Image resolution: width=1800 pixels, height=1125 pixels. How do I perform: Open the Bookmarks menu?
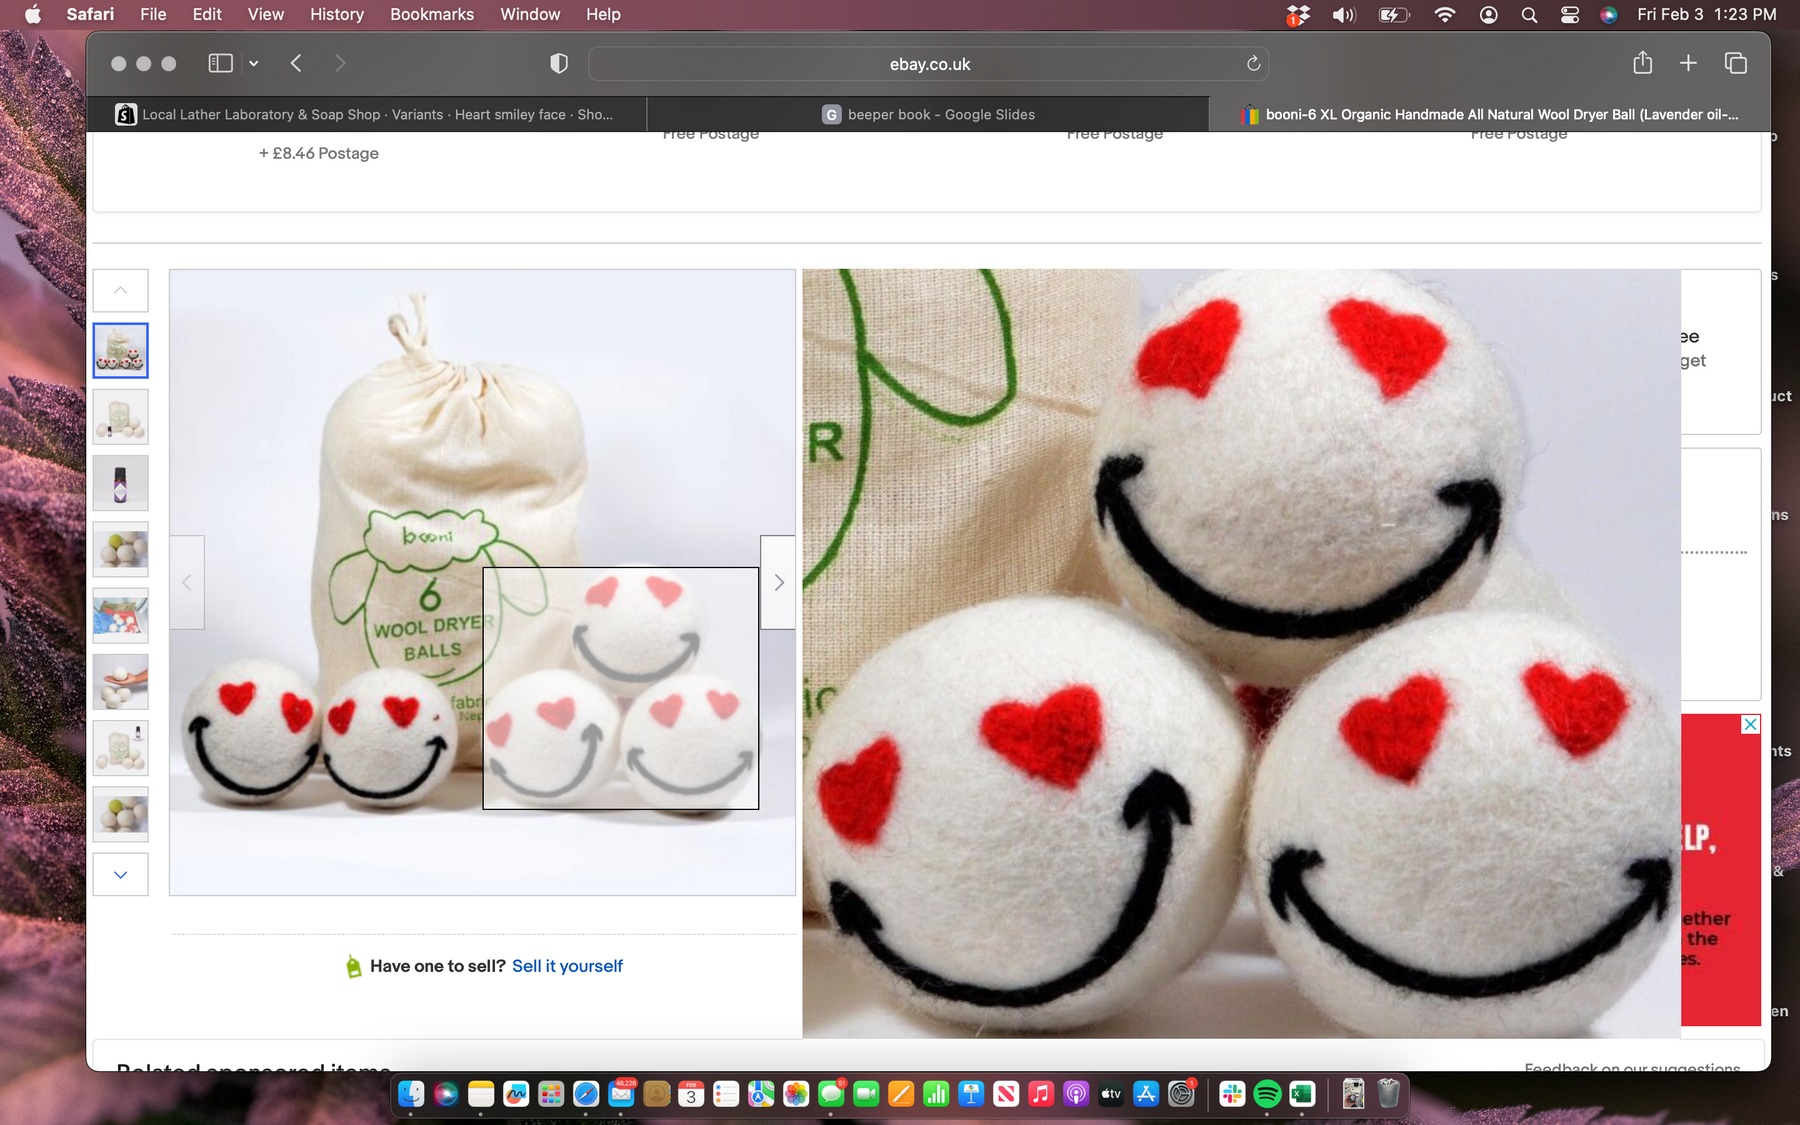(x=432, y=14)
